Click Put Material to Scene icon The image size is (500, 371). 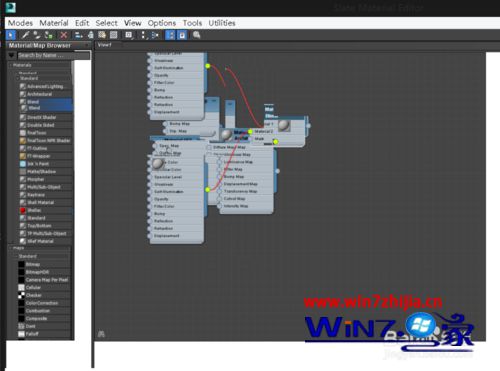[37, 35]
